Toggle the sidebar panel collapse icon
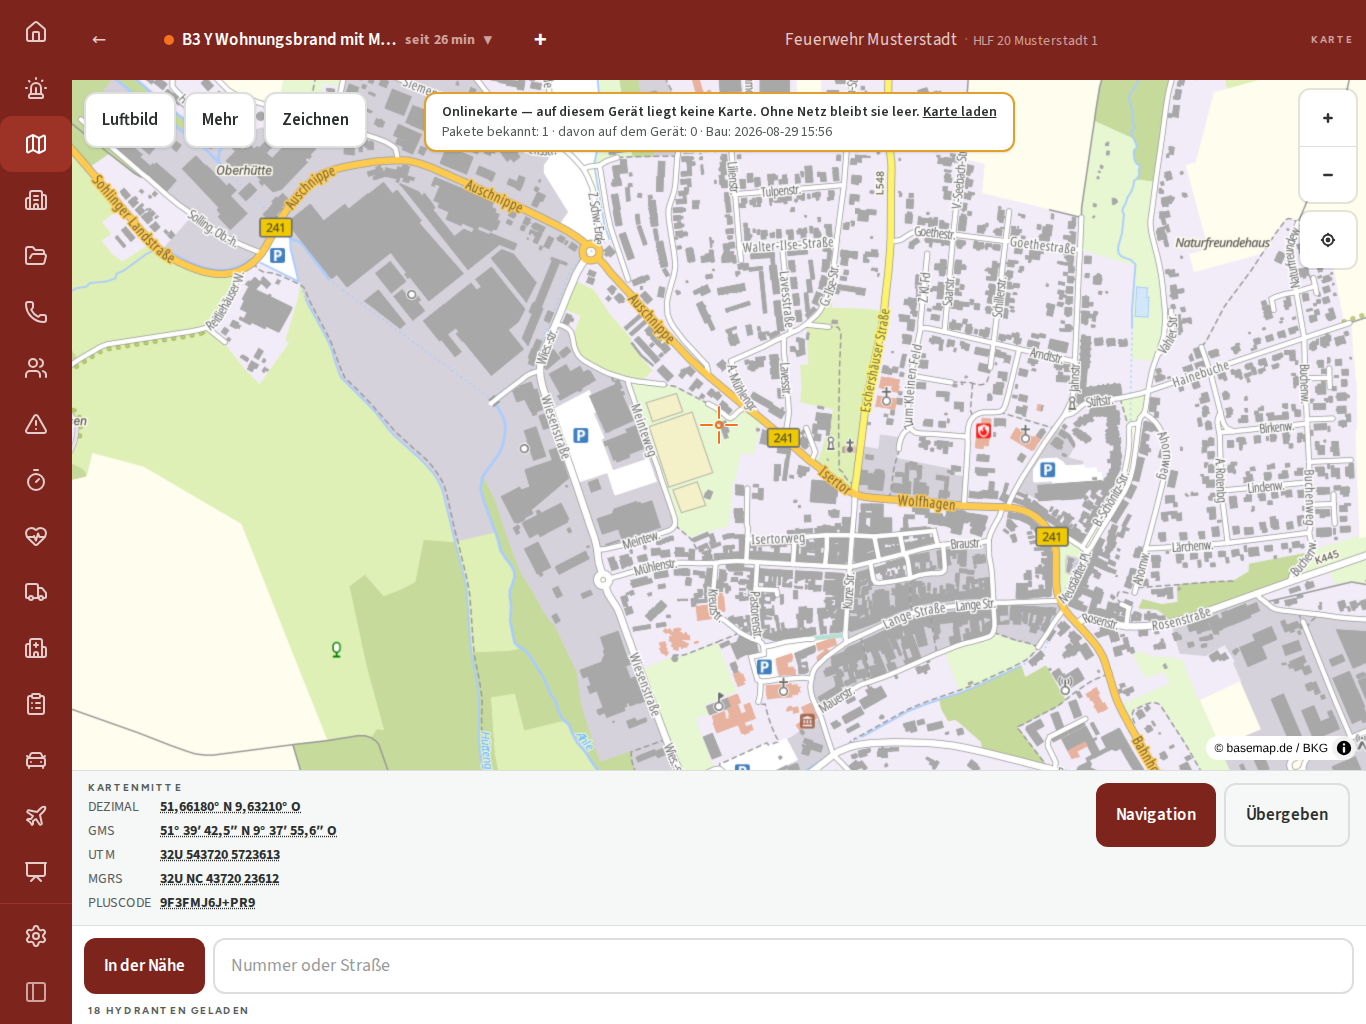This screenshot has width=1366, height=1024. click(36, 992)
